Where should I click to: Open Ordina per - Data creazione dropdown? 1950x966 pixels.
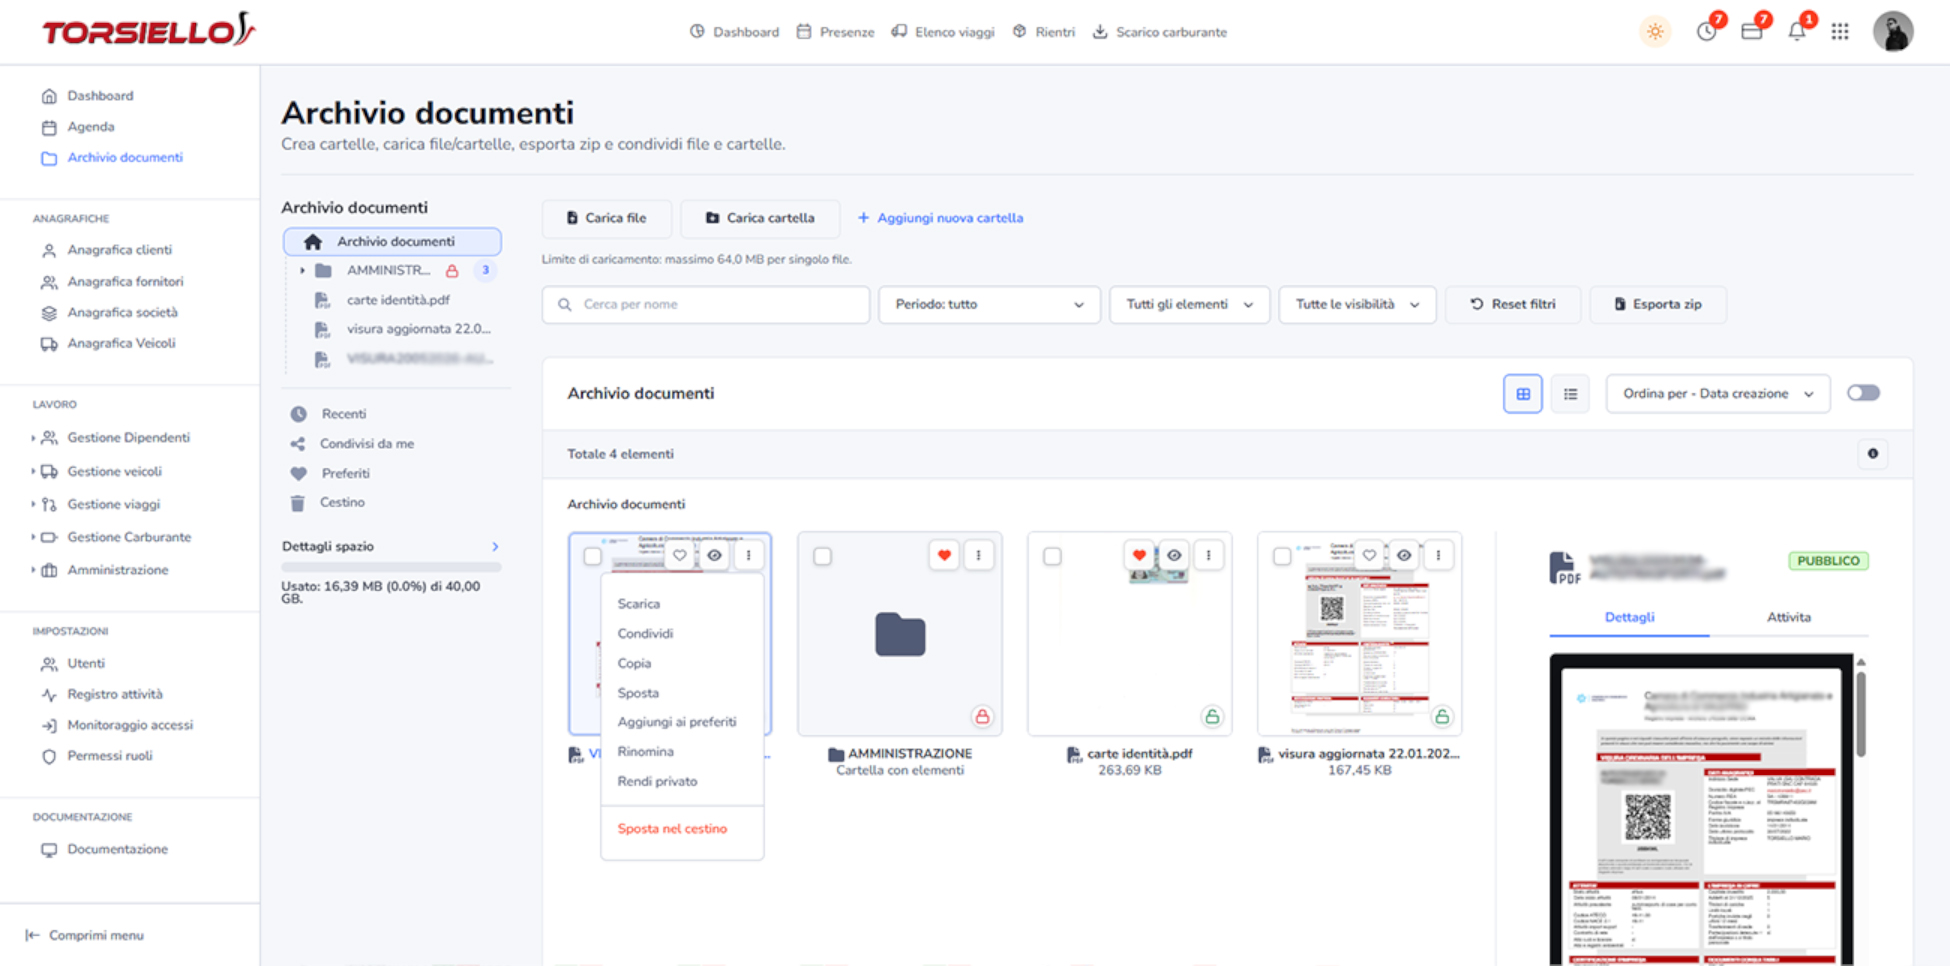coord(1718,394)
